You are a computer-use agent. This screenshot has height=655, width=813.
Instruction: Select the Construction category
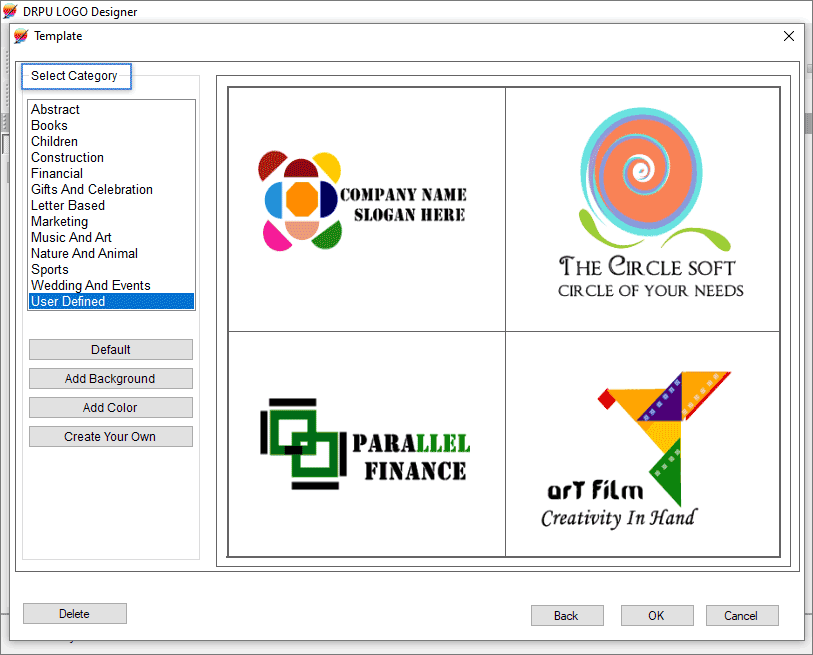tap(67, 157)
